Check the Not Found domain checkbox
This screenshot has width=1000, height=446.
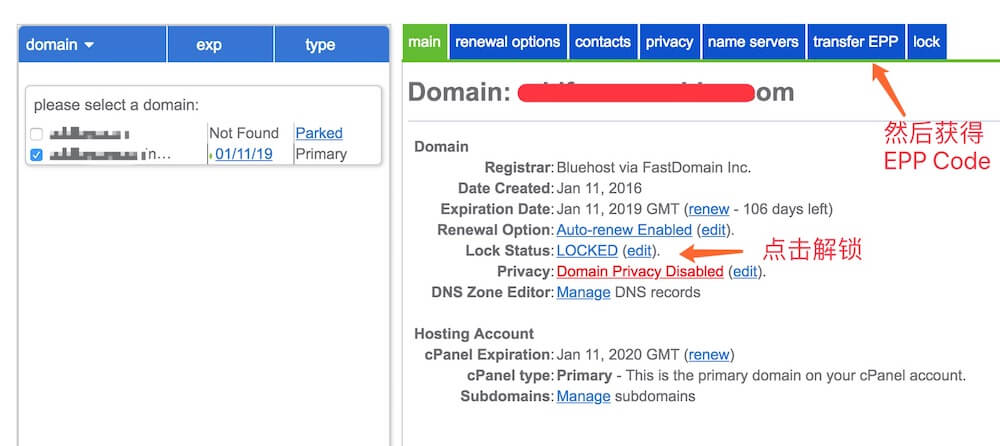[x=37, y=134]
